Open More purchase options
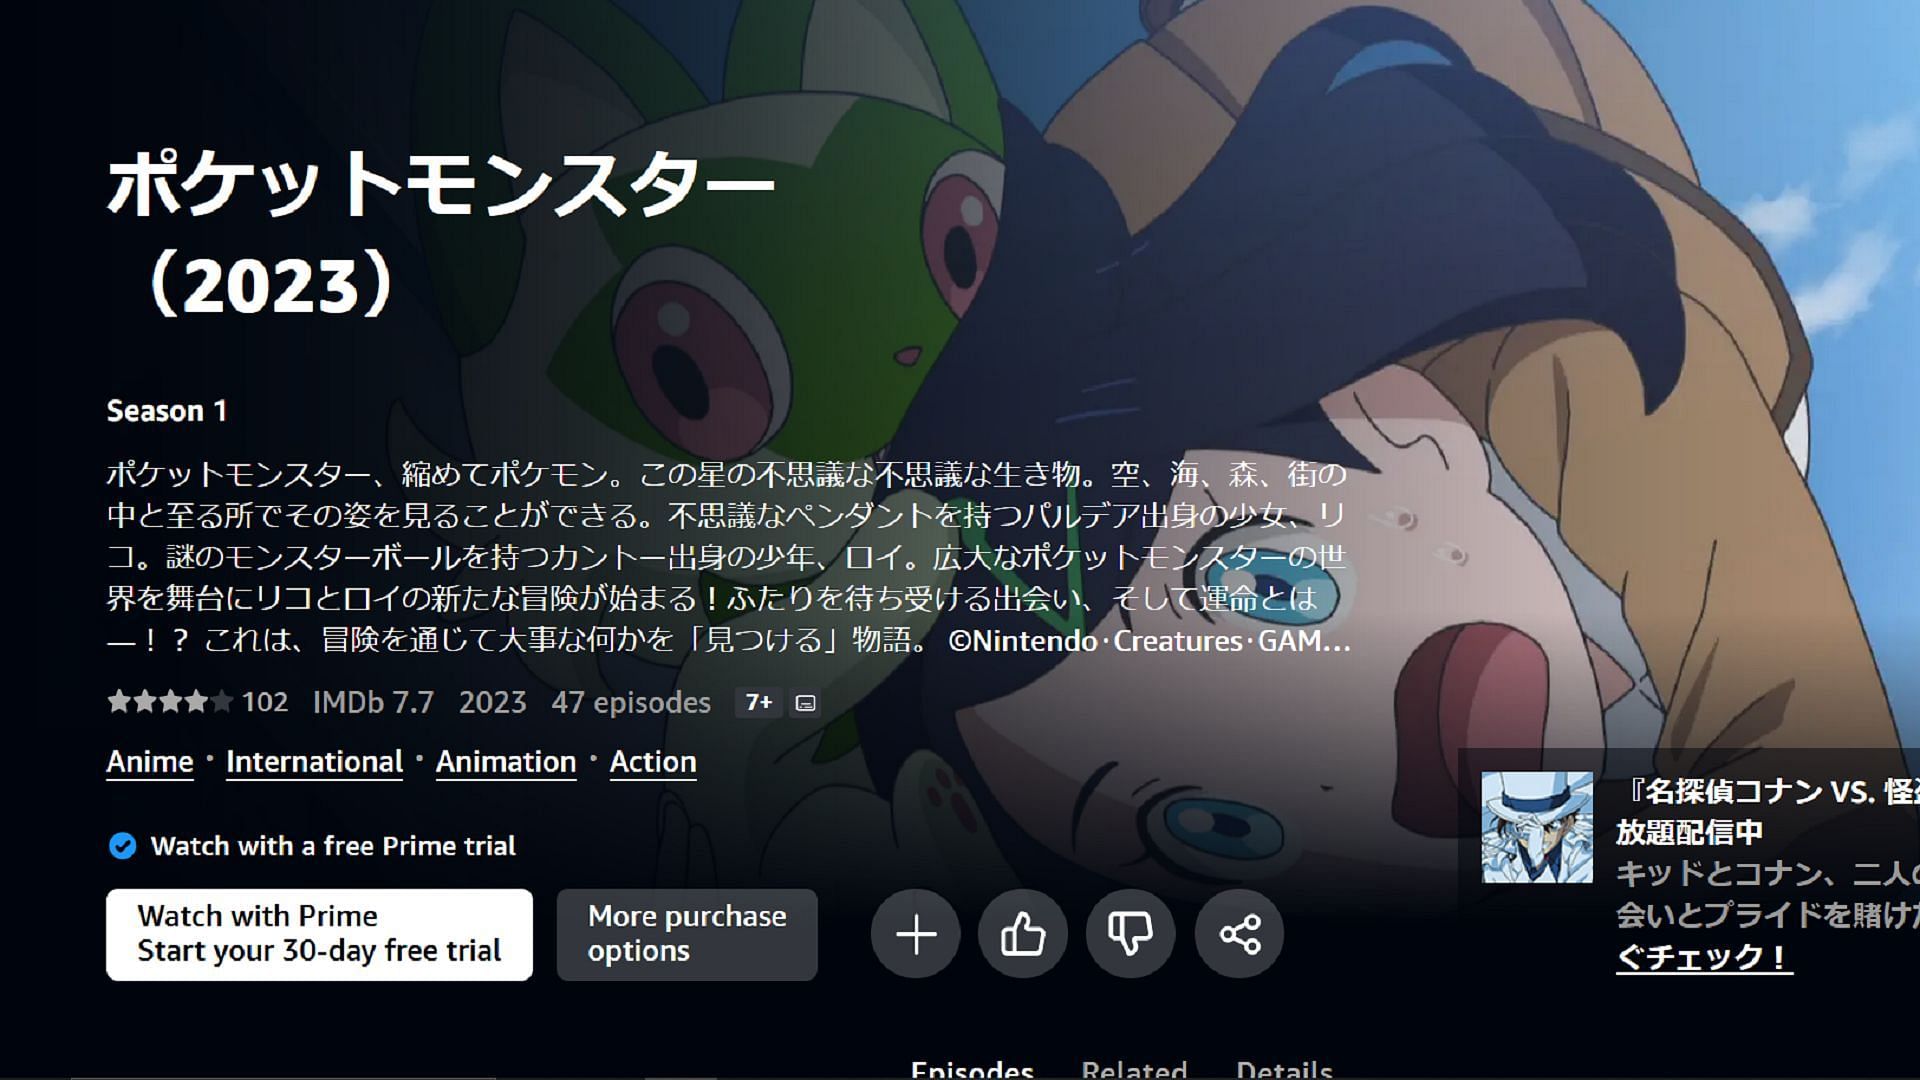The height and width of the screenshot is (1080, 1920). [x=687, y=935]
